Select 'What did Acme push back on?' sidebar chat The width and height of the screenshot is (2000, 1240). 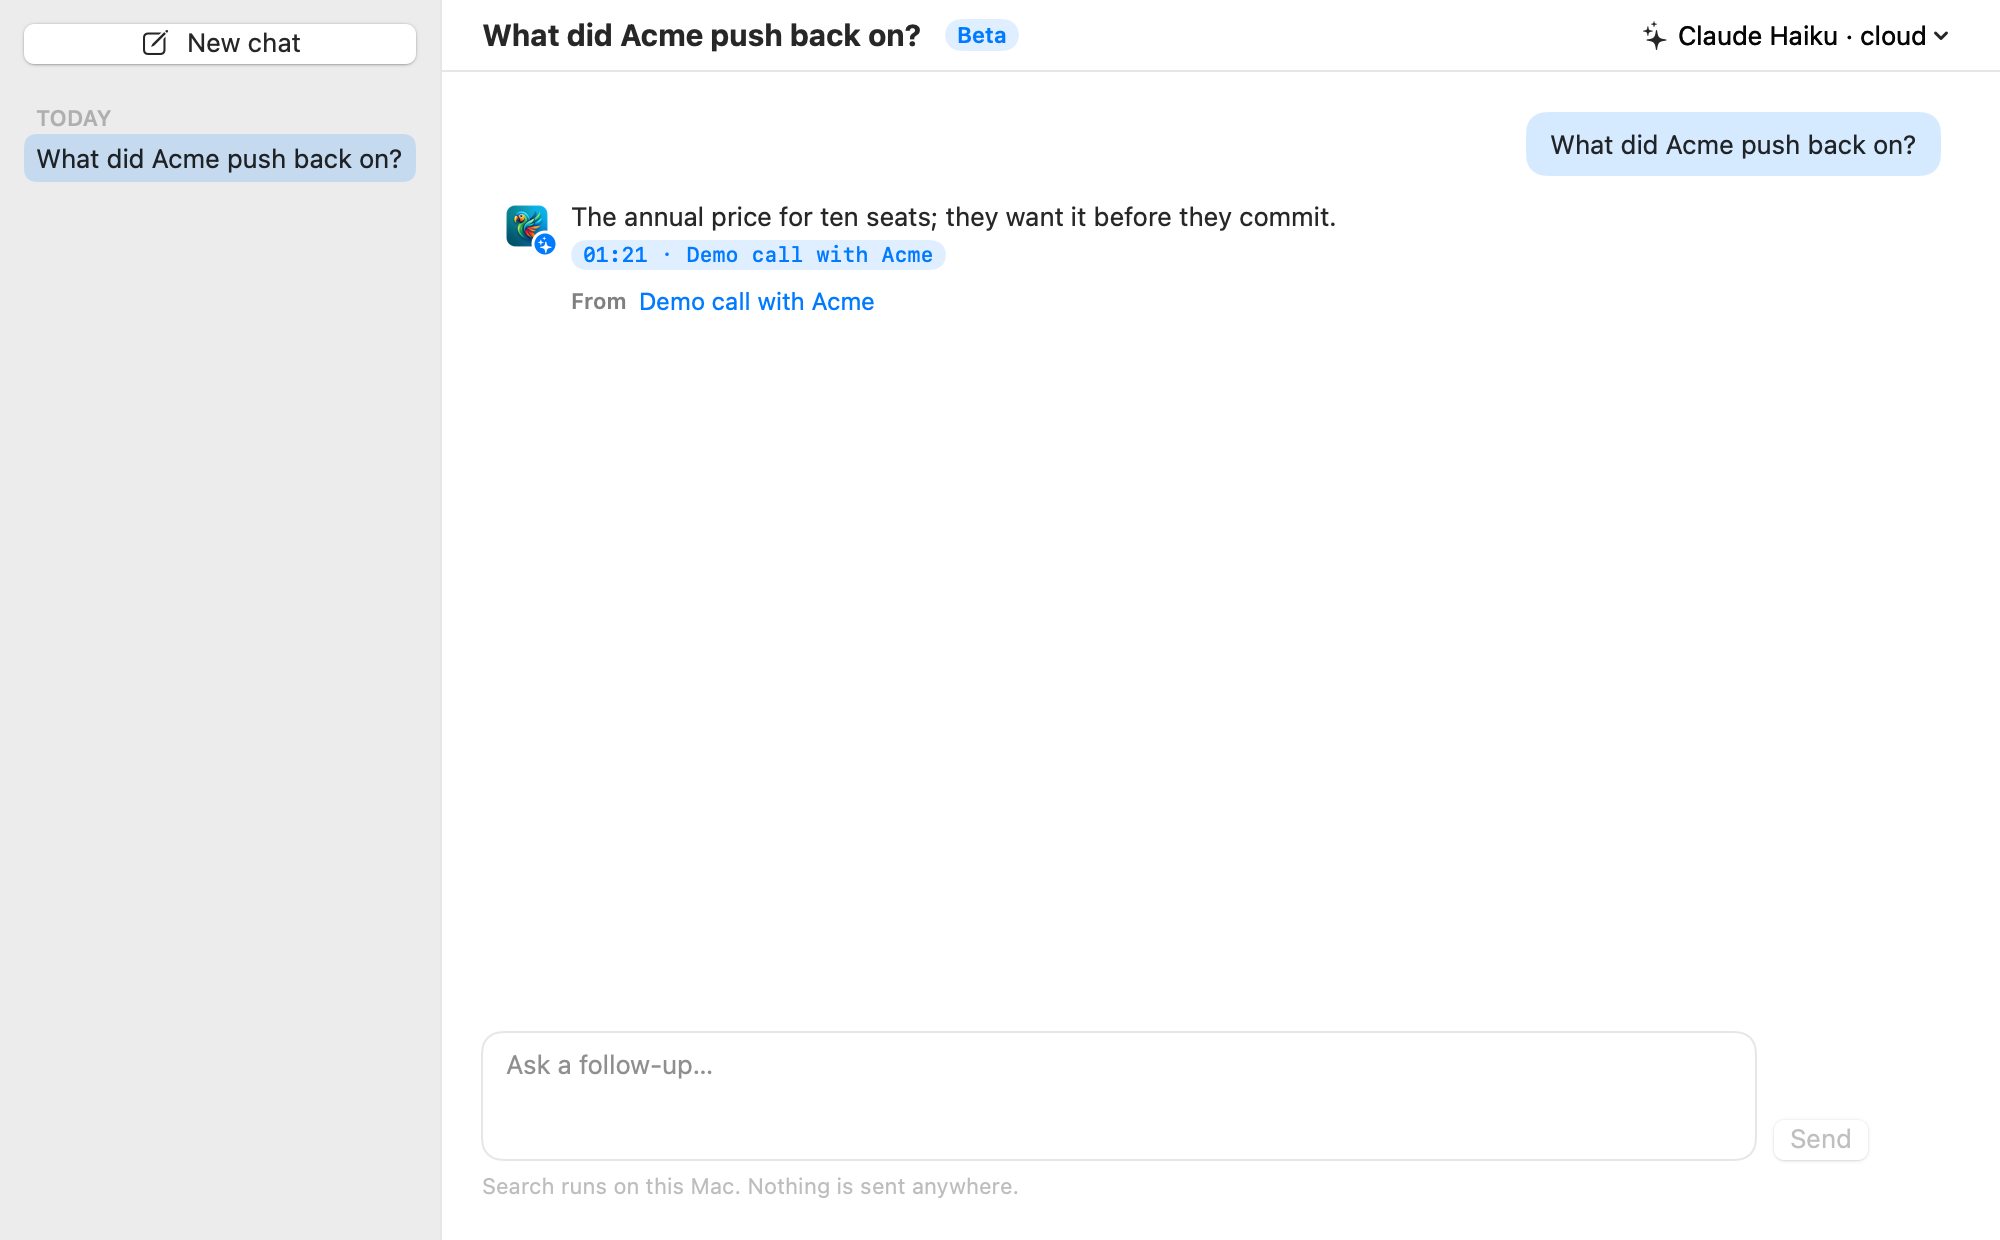[x=220, y=158]
